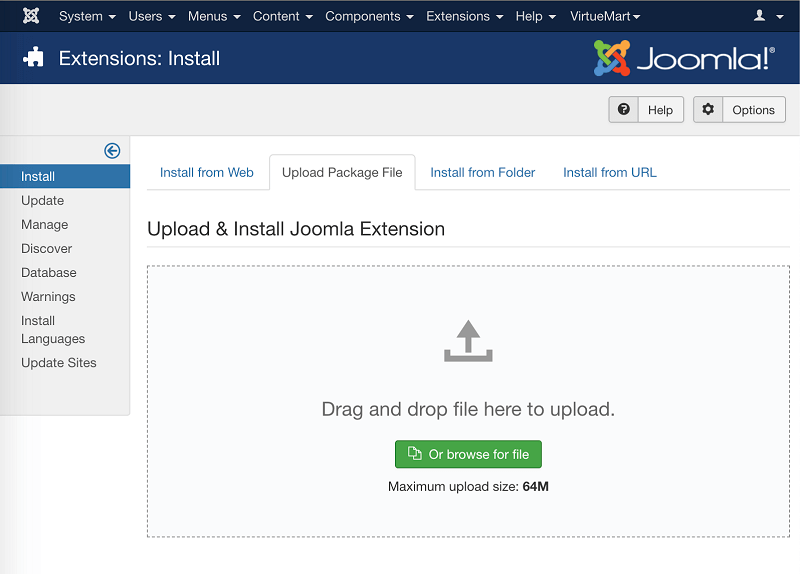Collapse sidebar with the blue arrow icon
This screenshot has height=574, width=800.
[x=112, y=151]
